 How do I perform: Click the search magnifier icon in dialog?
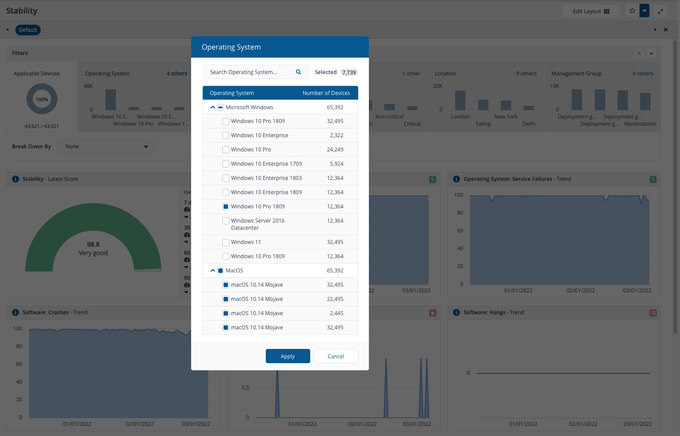298,72
